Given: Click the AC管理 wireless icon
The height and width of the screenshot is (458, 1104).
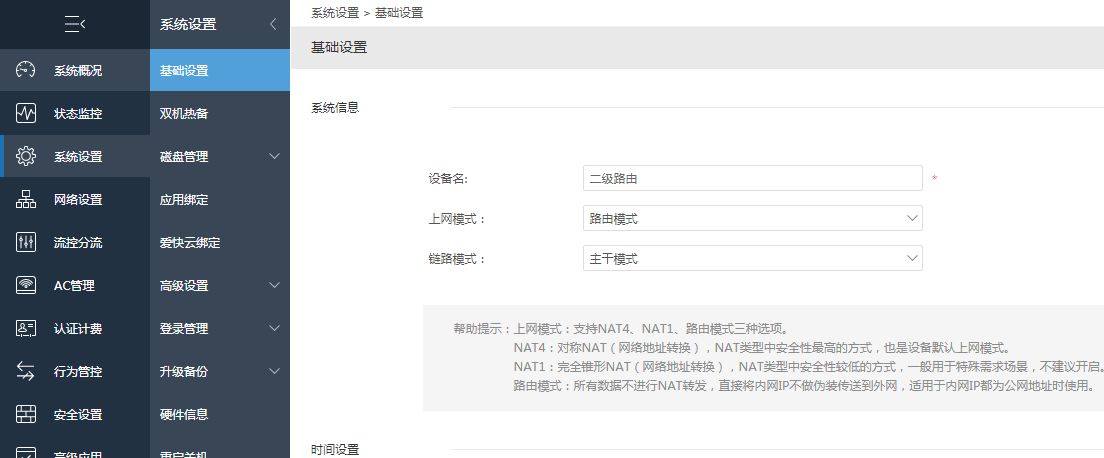Looking at the screenshot, I should coord(27,285).
